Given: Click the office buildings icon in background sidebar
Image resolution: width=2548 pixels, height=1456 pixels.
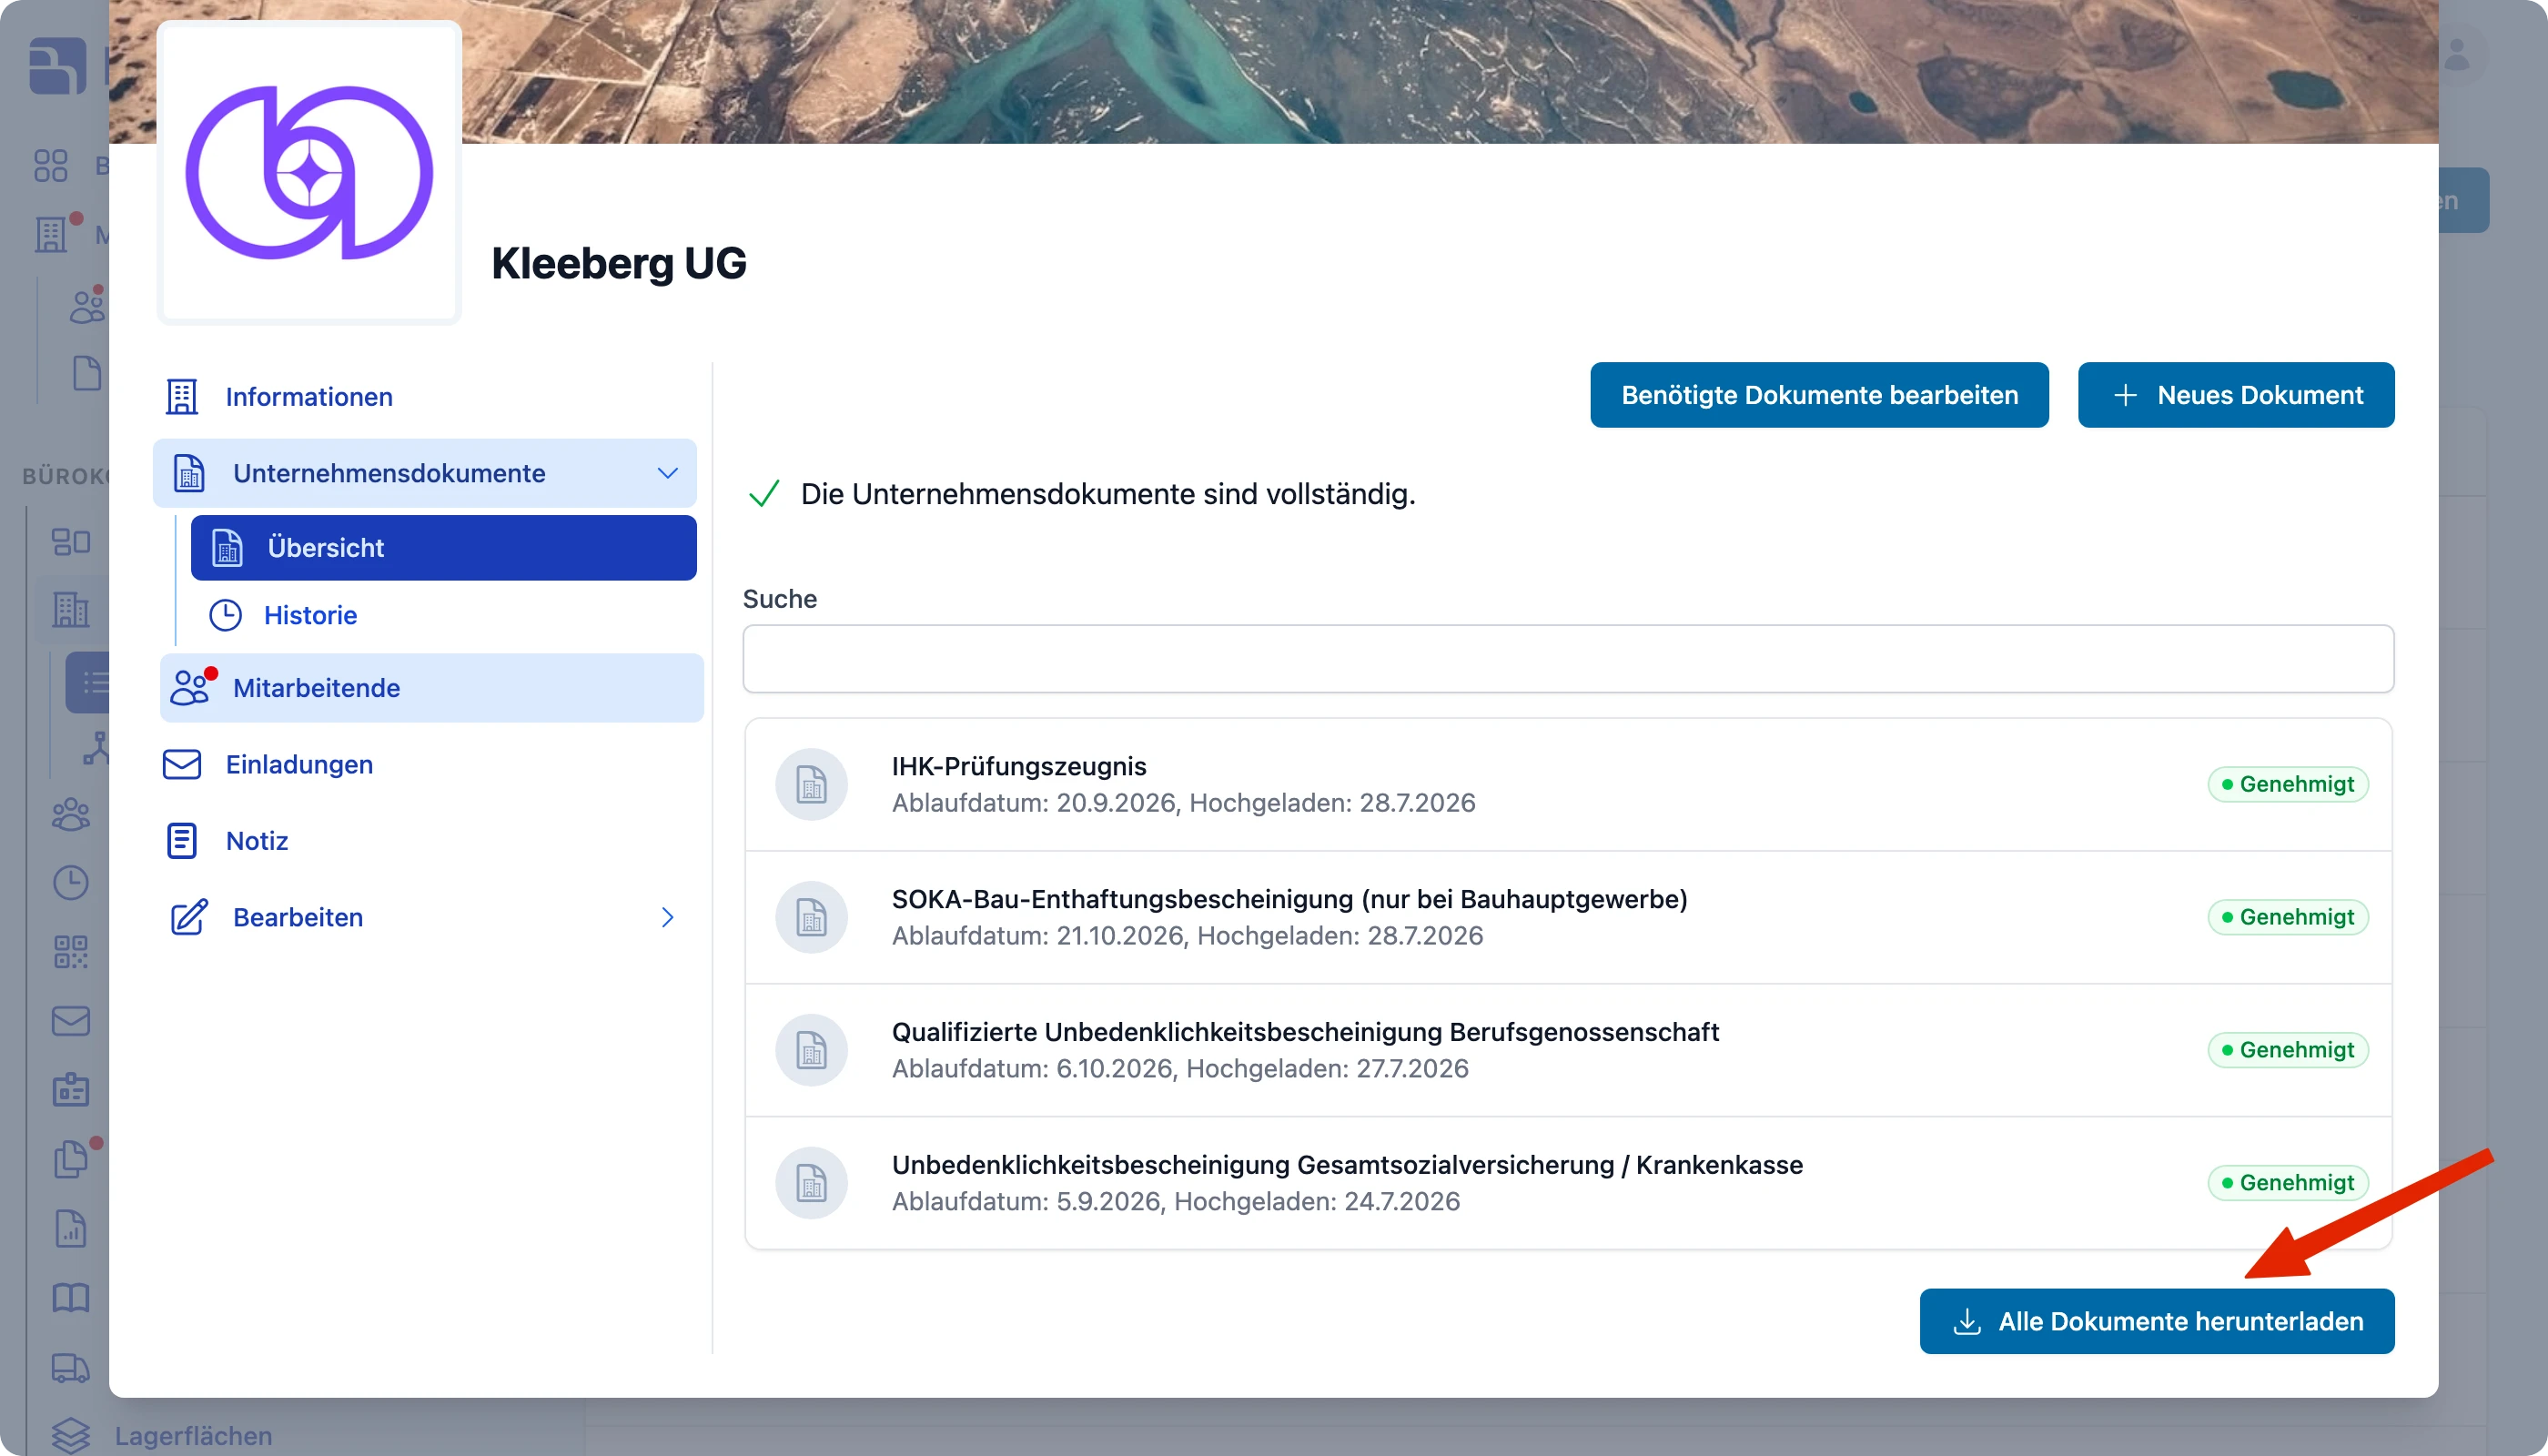Looking at the screenshot, I should tap(70, 608).
